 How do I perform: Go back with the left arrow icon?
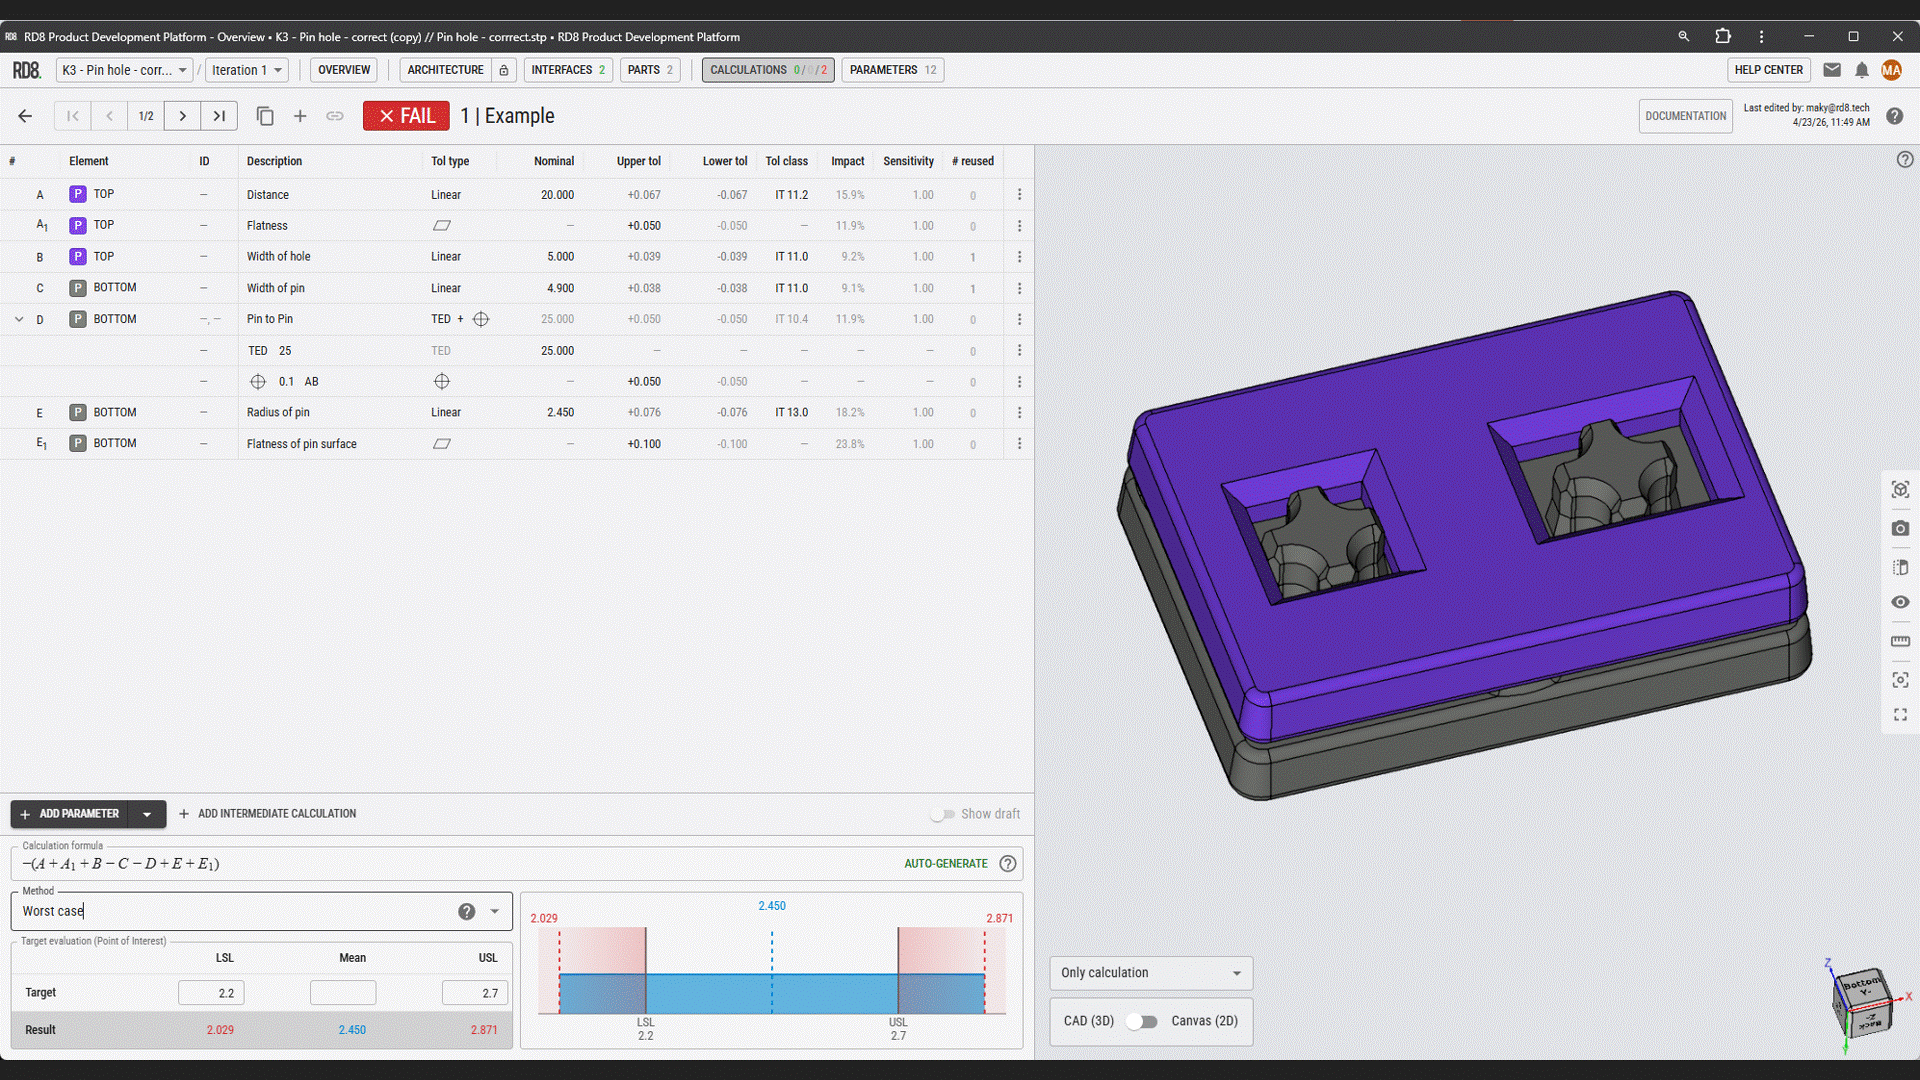click(25, 116)
